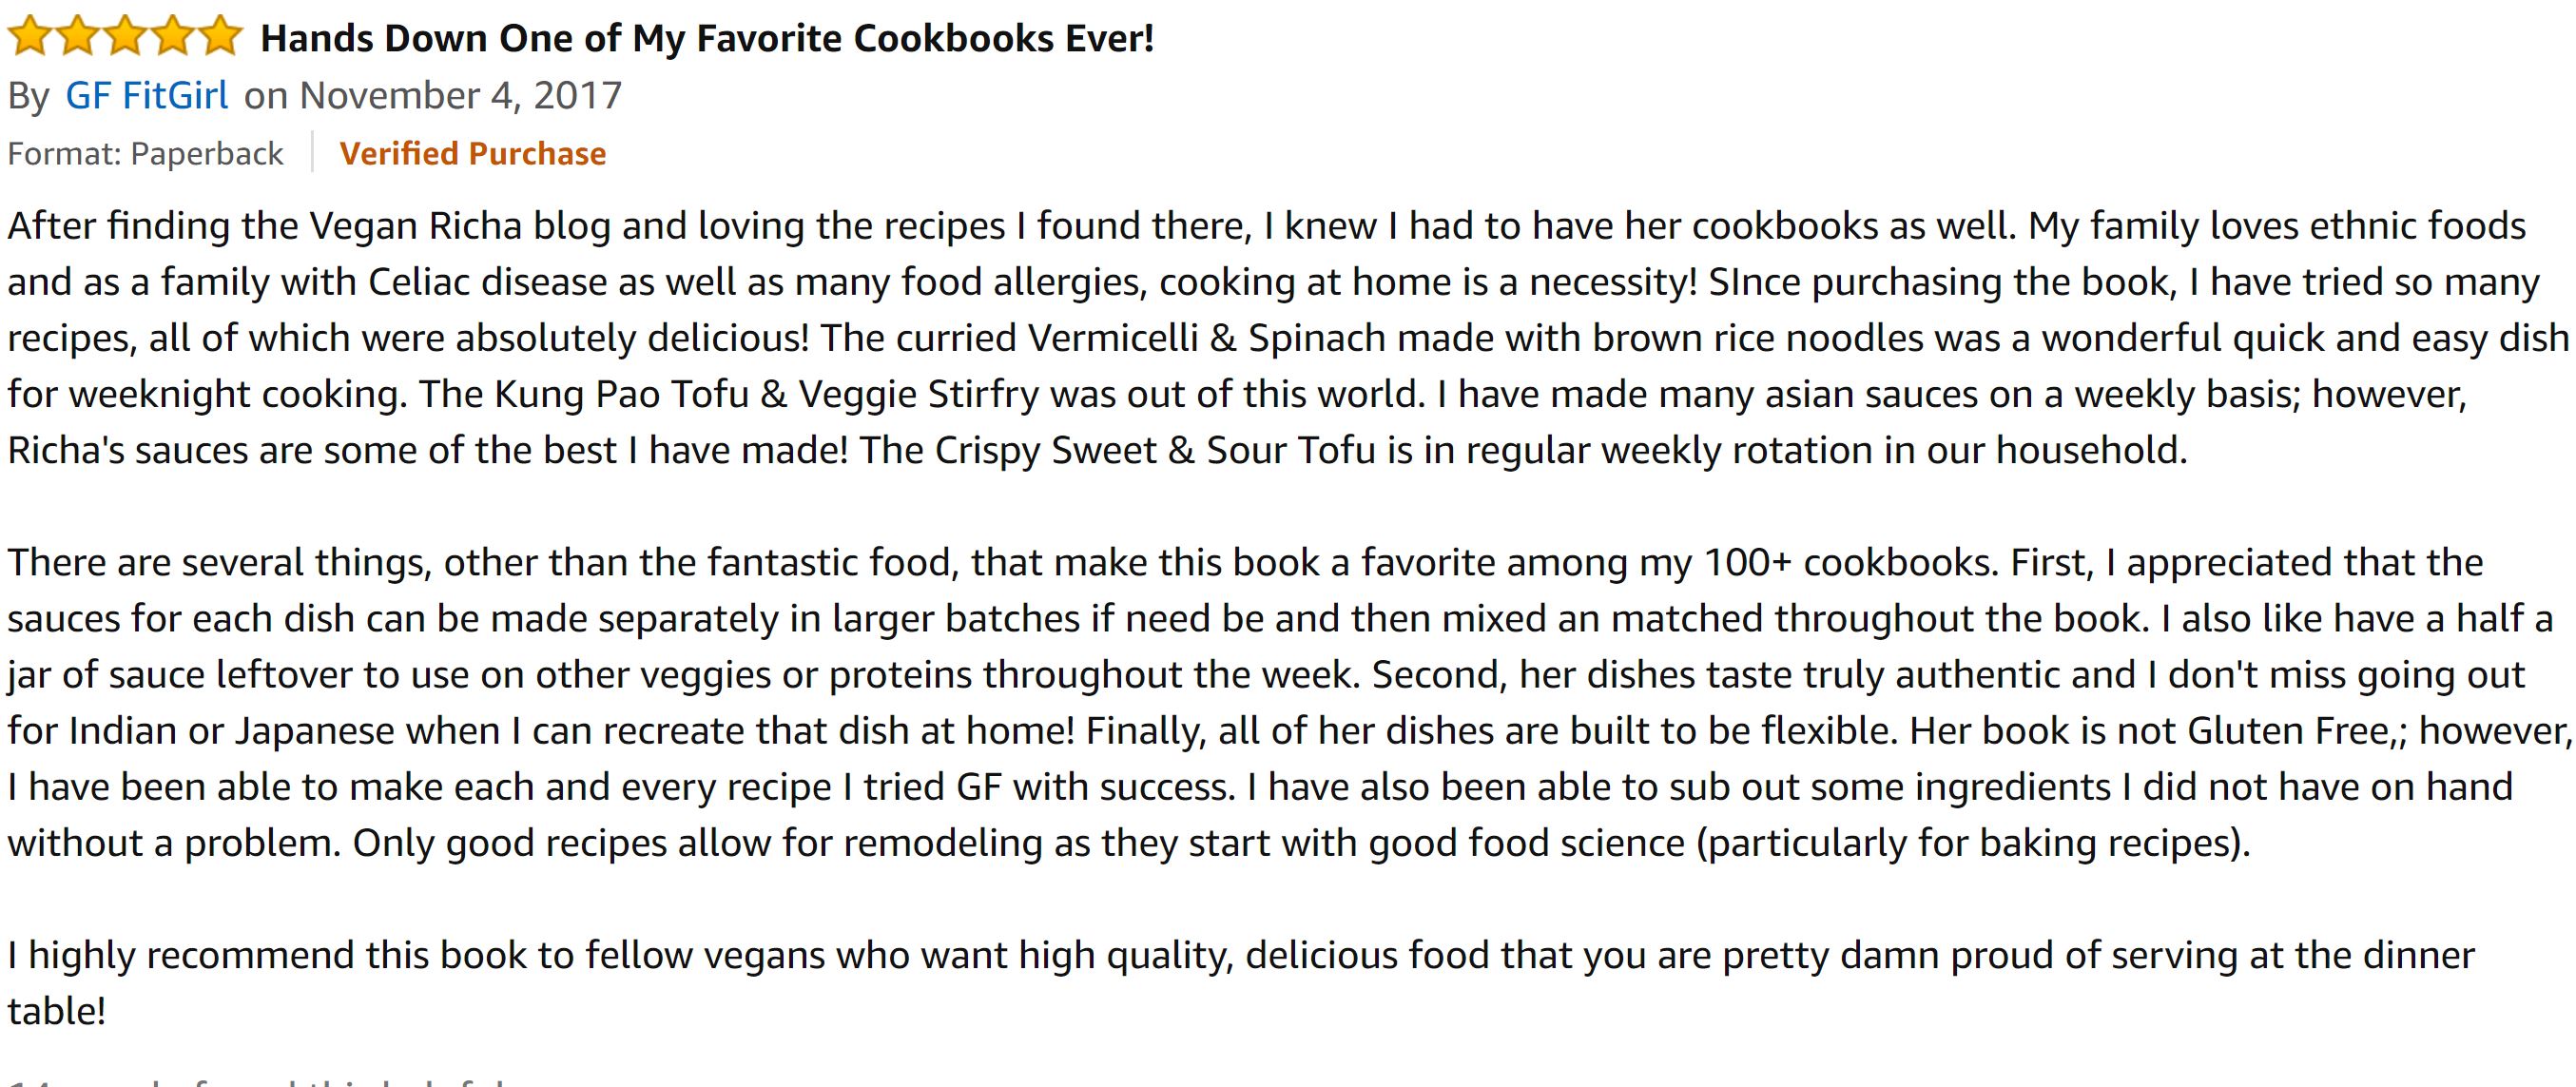Click the divider beside 'Format: Paperback'

pos(312,153)
